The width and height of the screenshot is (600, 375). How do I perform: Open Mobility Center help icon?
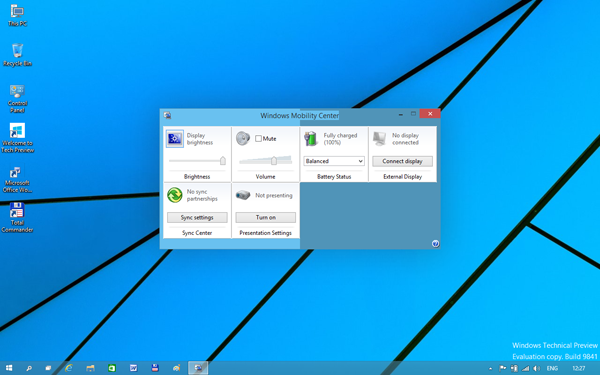click(435, 244)
